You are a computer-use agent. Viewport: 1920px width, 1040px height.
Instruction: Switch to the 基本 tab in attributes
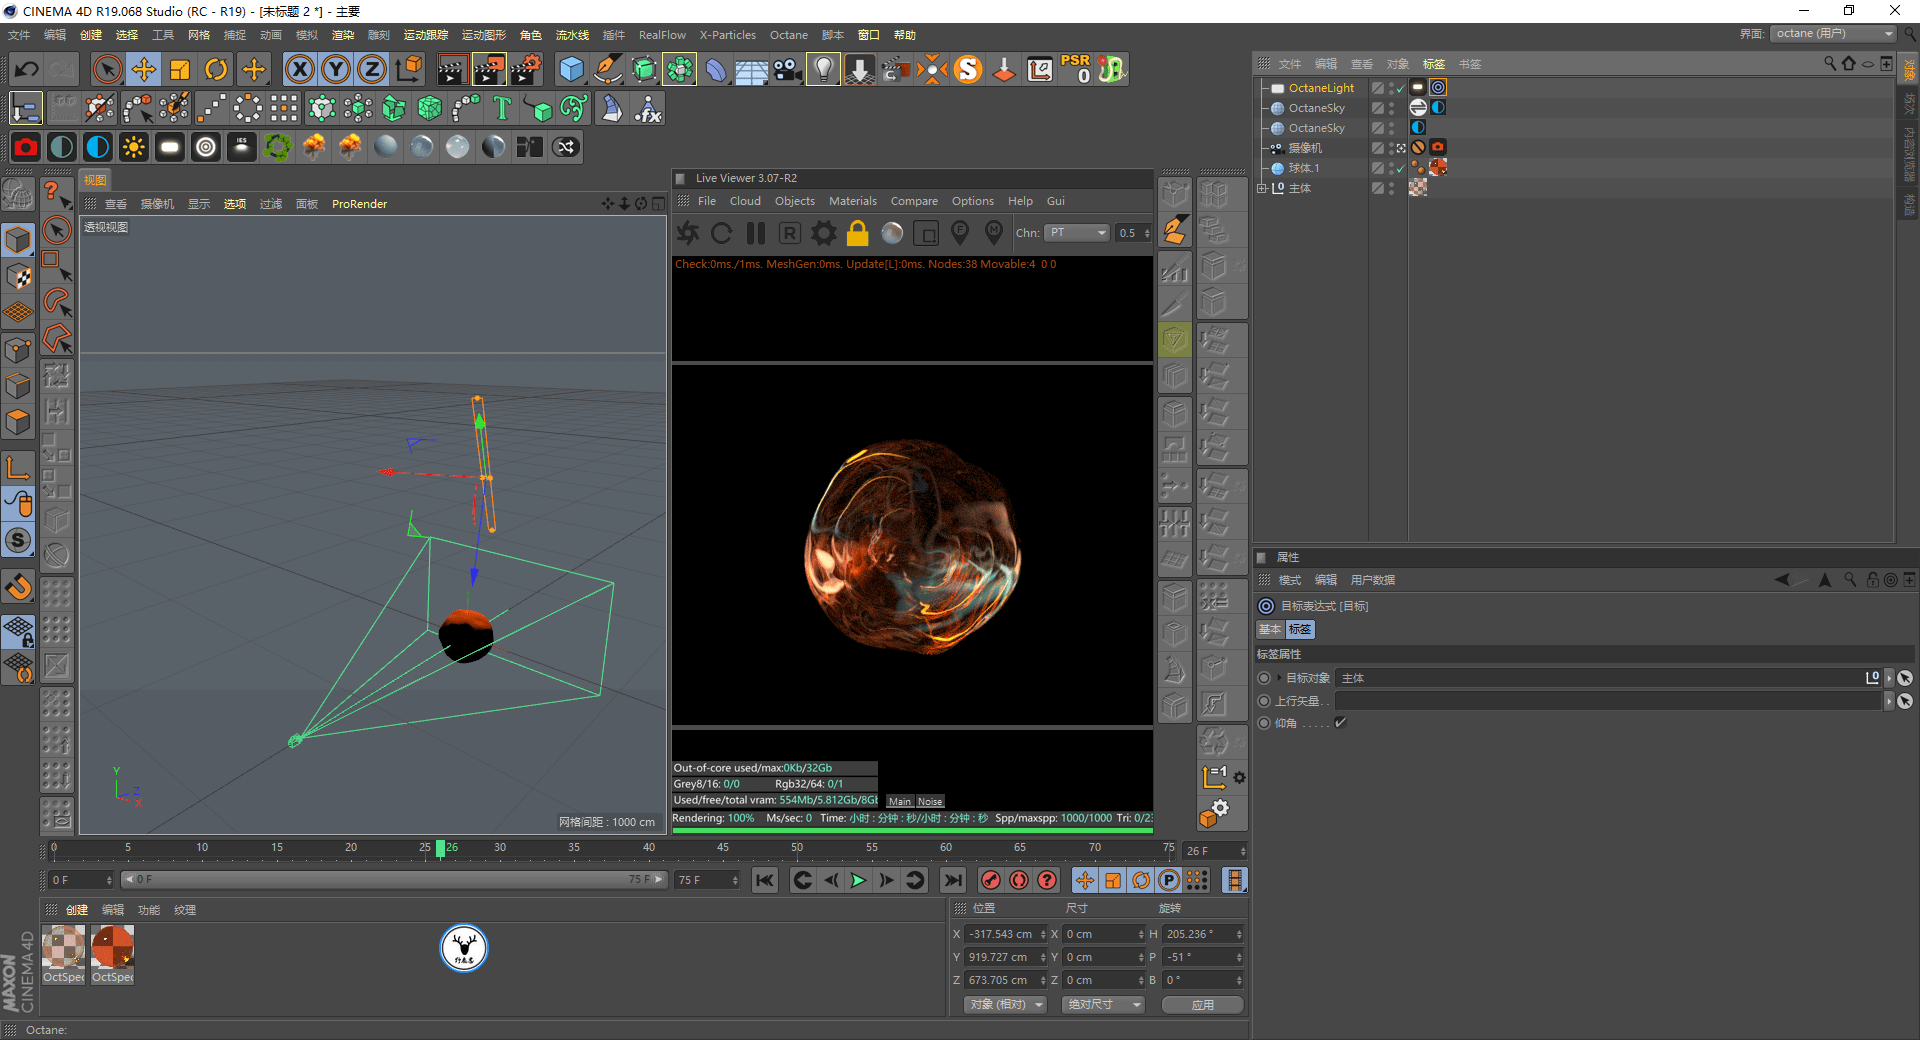coord(1270,629)
